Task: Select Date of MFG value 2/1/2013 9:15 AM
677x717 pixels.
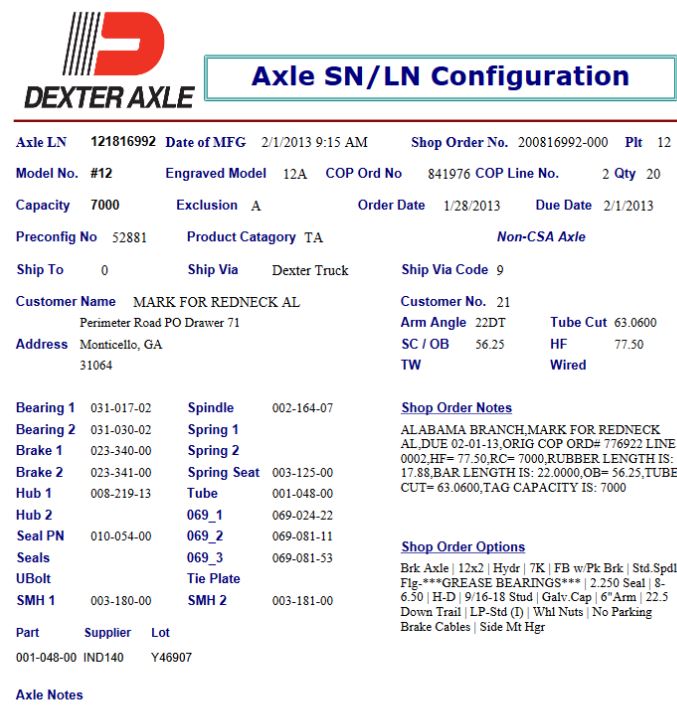Action: tap(314, 142)
